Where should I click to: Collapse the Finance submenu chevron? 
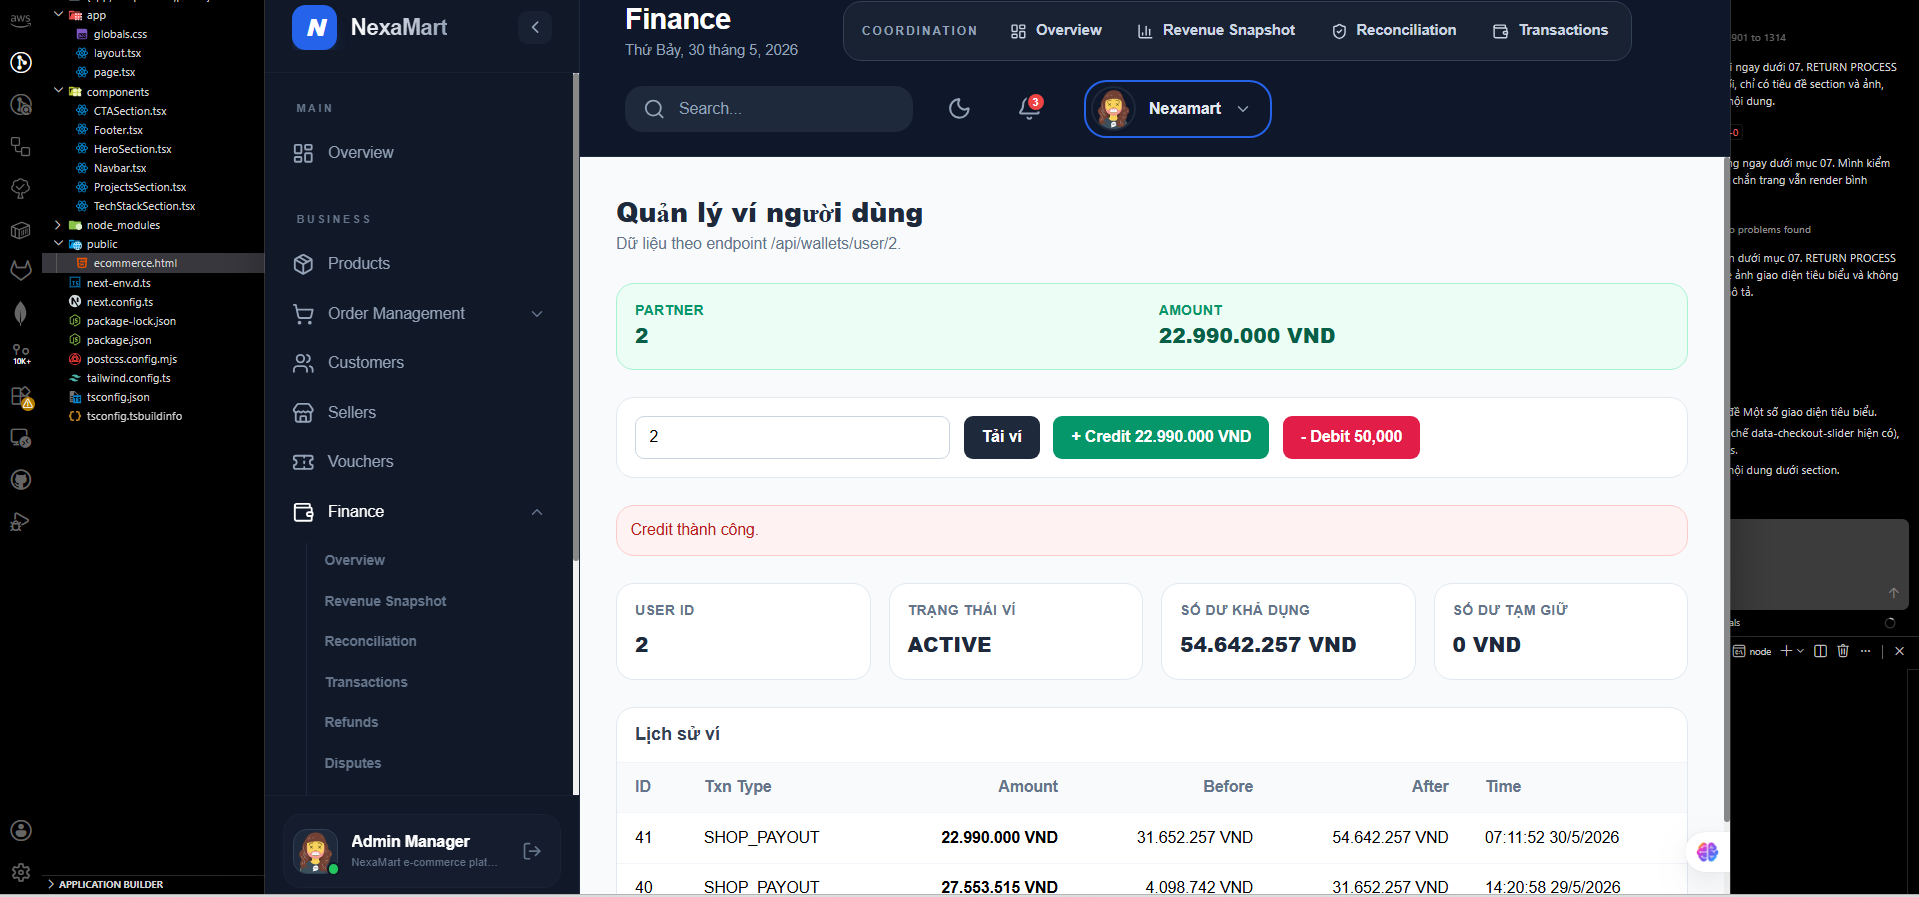[537, 512]
